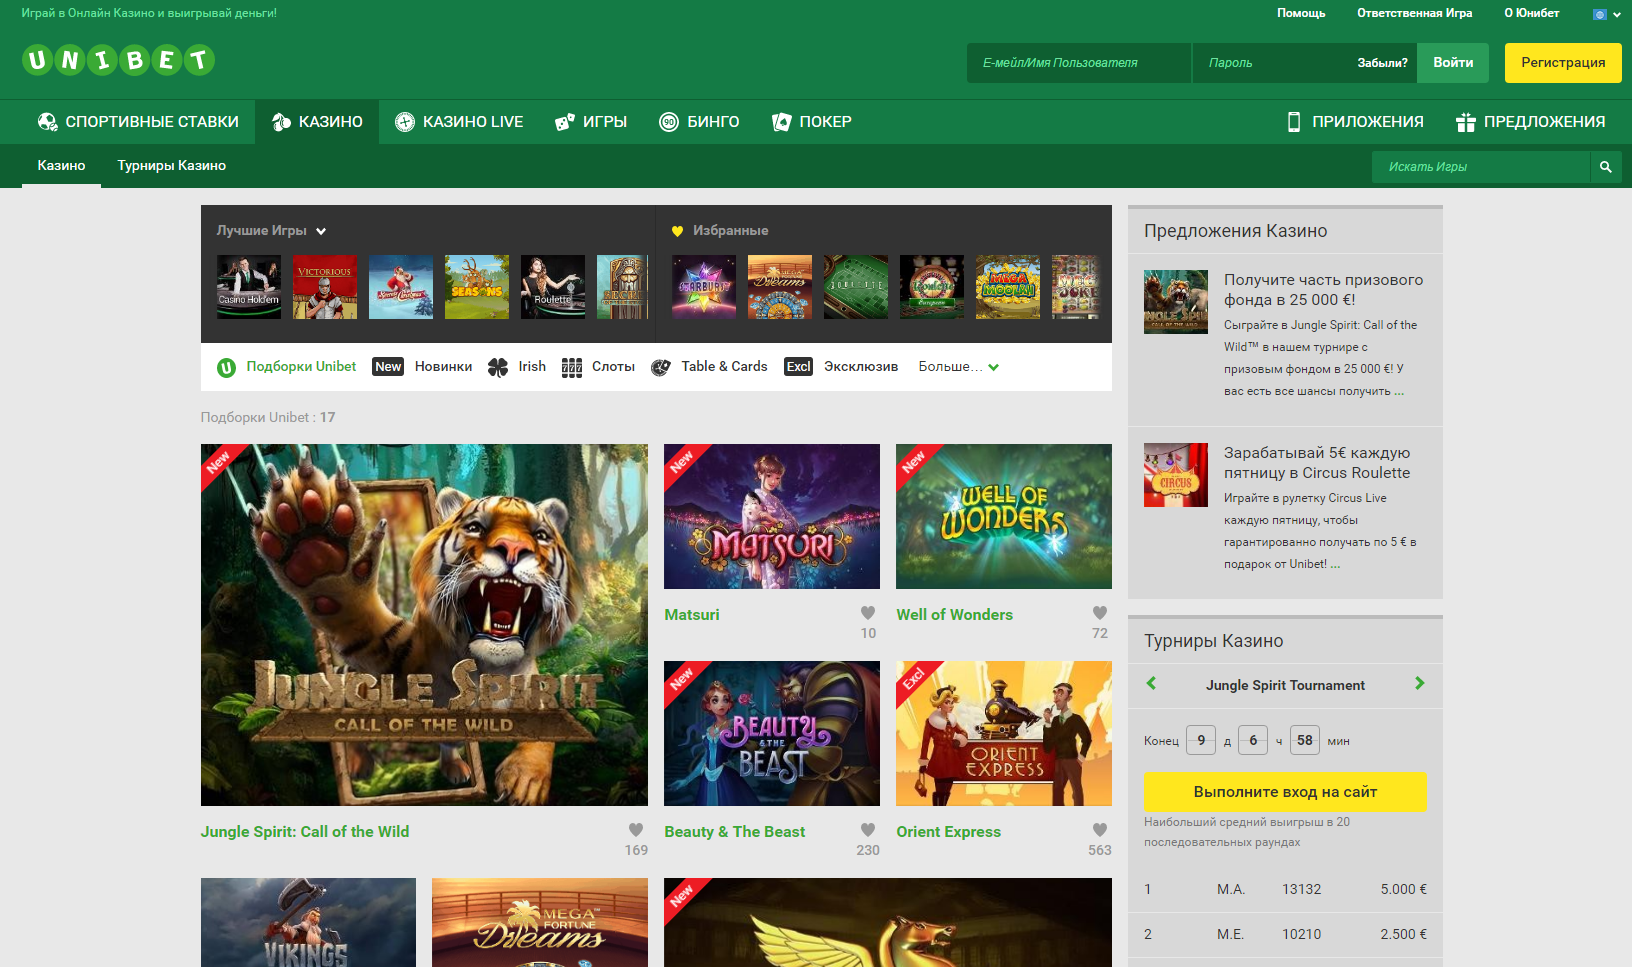1632x967 pixels.
Task: Click the New badge beside Новинки
Action: coord(388,367)
